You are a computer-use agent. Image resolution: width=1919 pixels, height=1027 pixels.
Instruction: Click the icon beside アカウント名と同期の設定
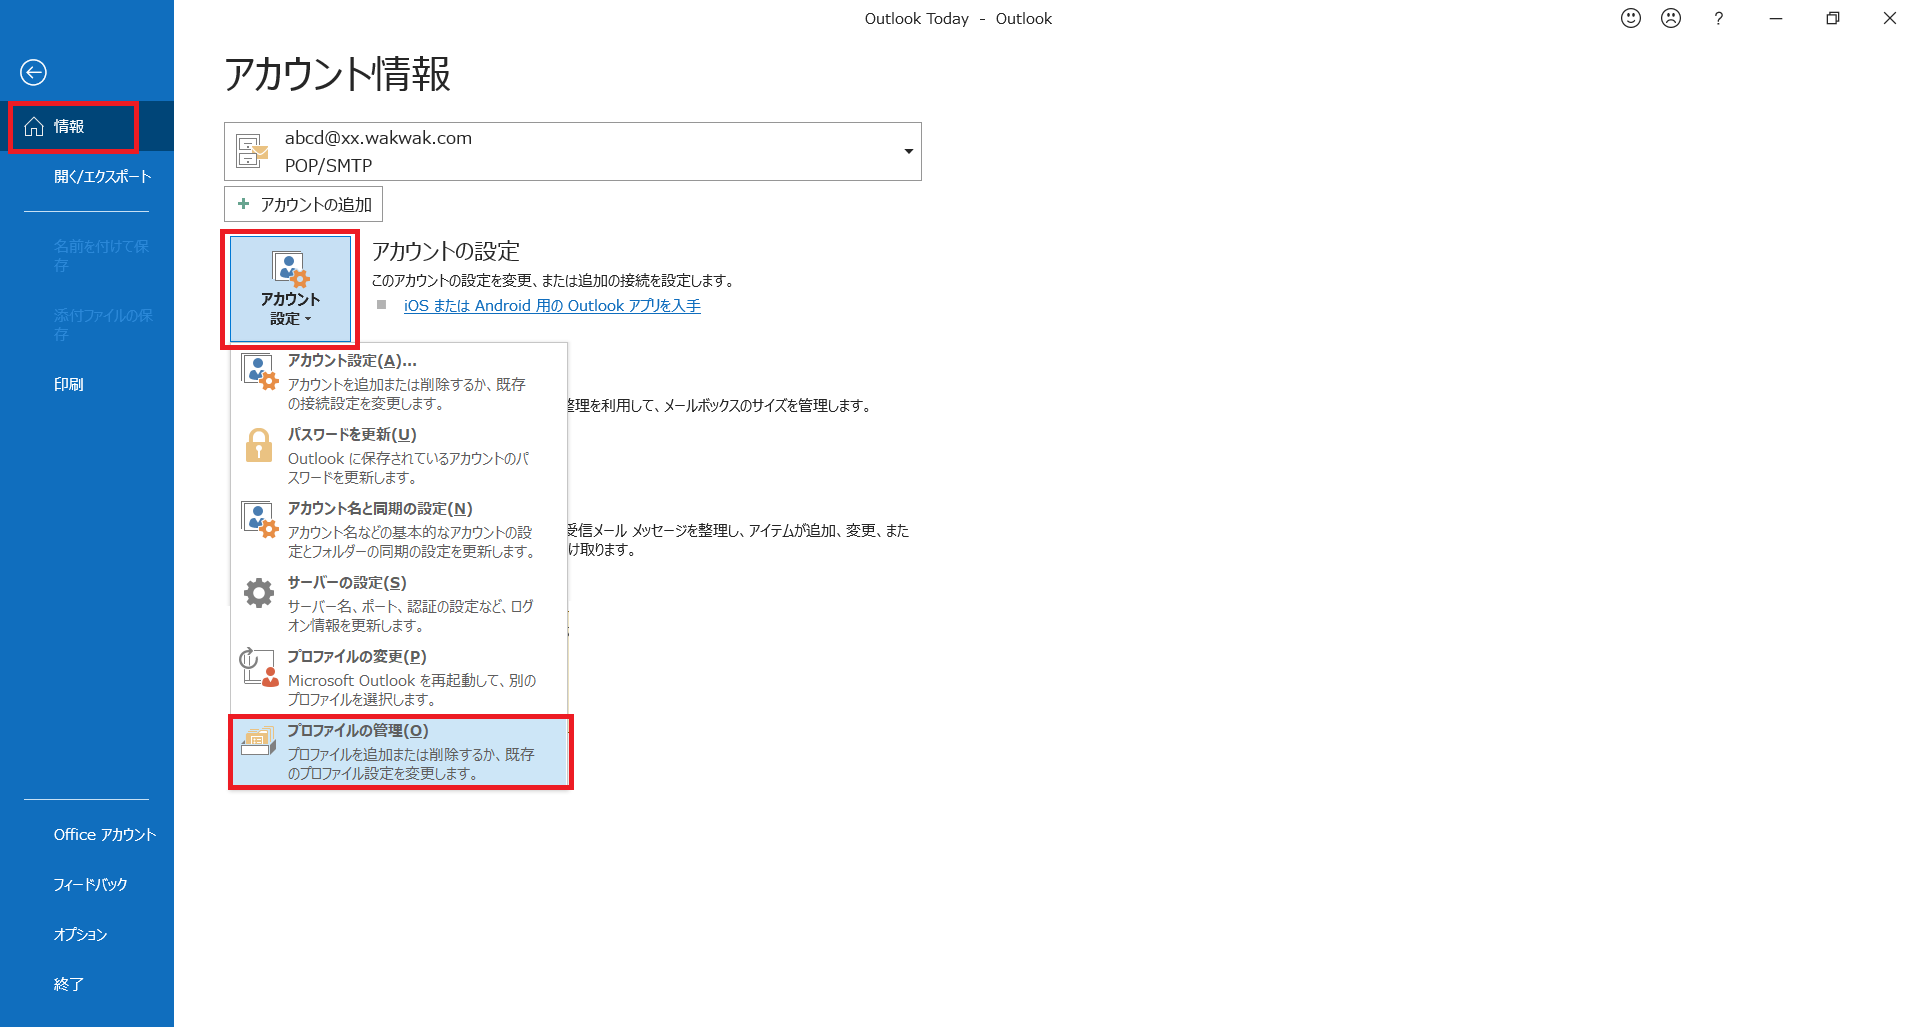click(x=259, y=519)
